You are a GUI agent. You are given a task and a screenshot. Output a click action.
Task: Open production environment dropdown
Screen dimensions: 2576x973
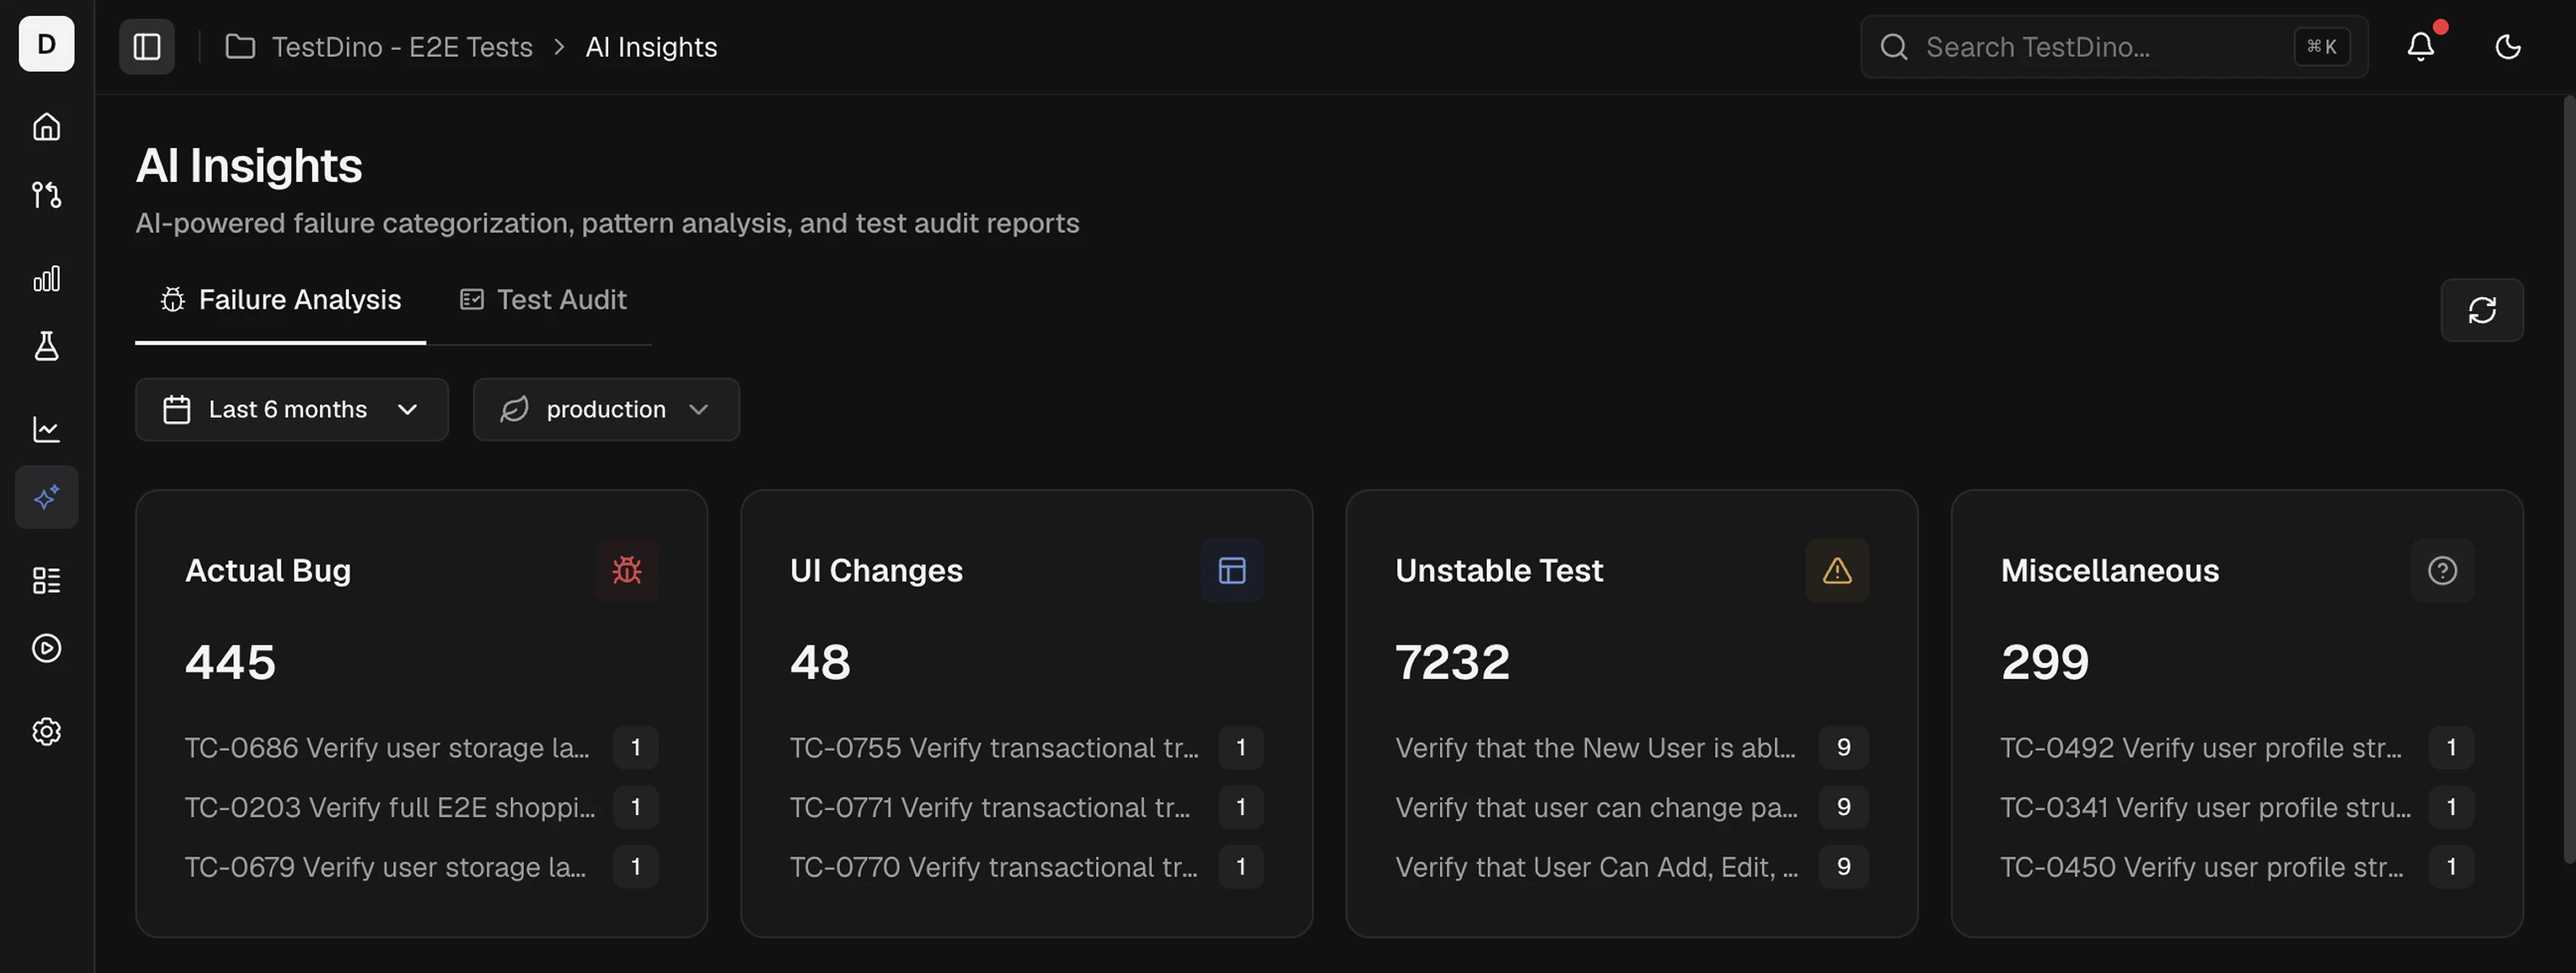606,409
